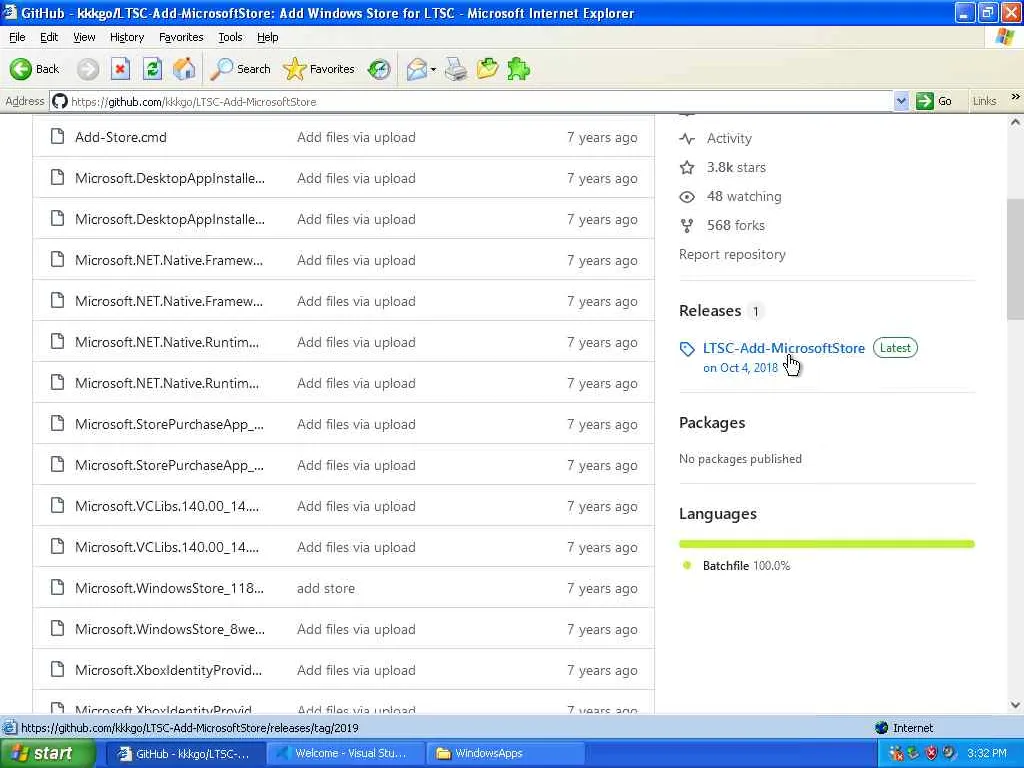Click the green puzzle piece icon
The image size is (1024, 768).
click(519, 69)
